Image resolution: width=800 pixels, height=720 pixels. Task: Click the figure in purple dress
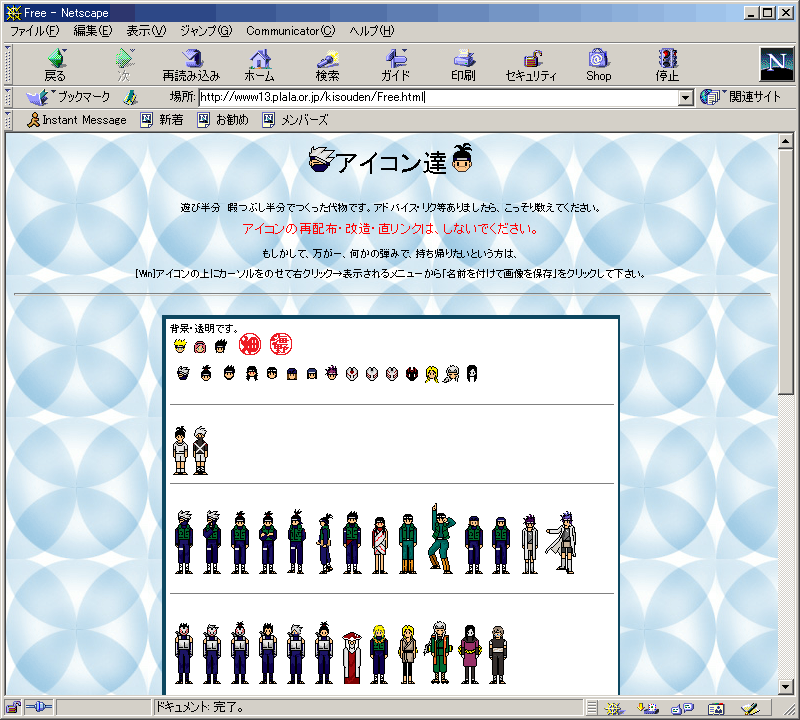470,655
